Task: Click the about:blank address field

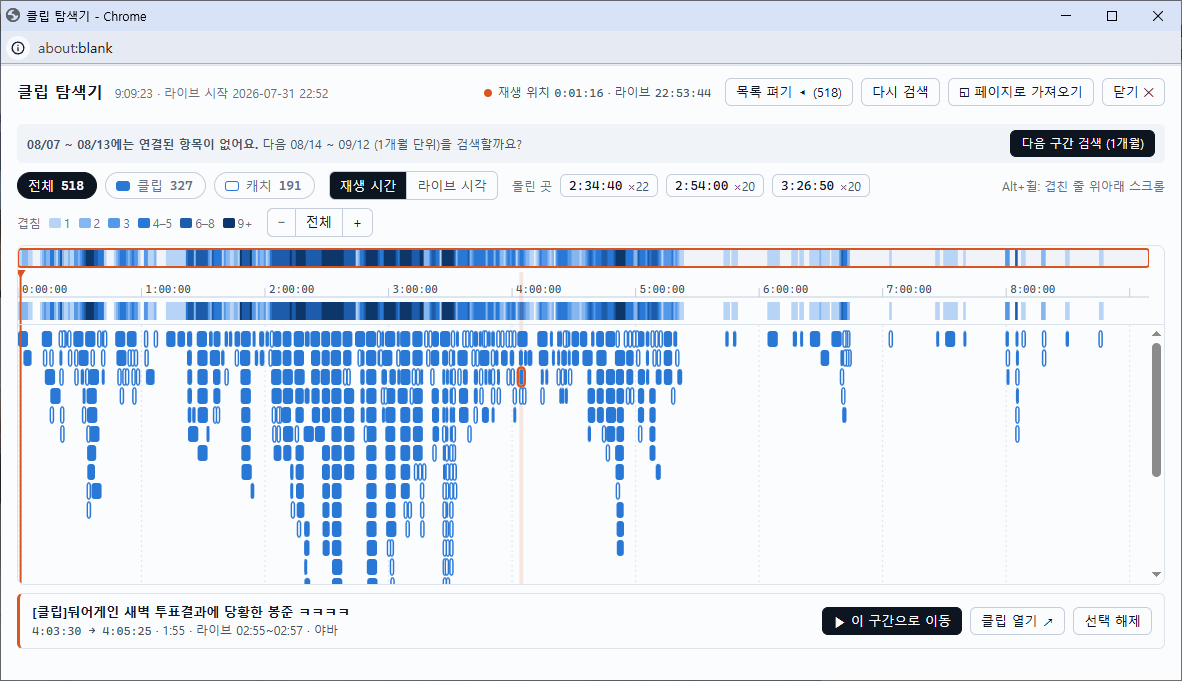Action: pyautogui.click(x=75, y=48)
